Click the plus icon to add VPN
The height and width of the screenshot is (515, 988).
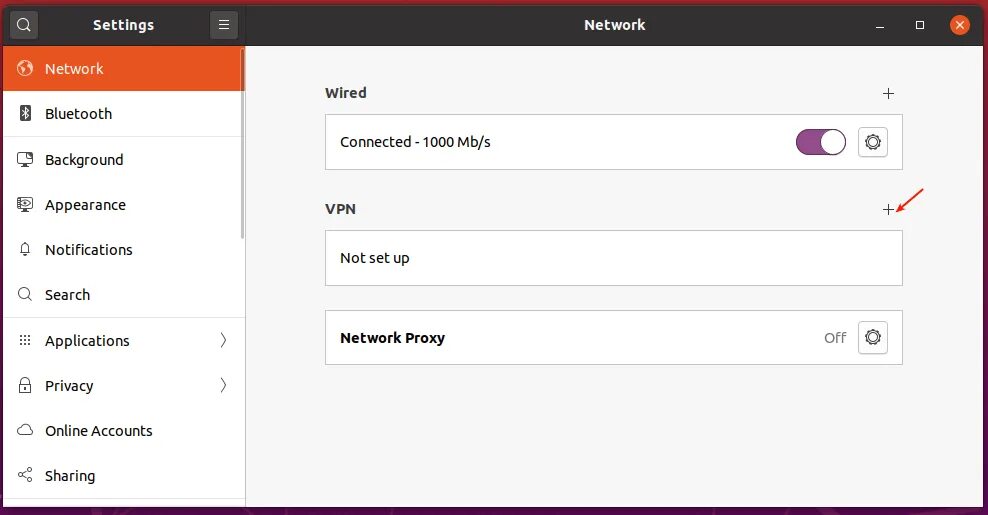pyautogui.click(x=888, y=209)
